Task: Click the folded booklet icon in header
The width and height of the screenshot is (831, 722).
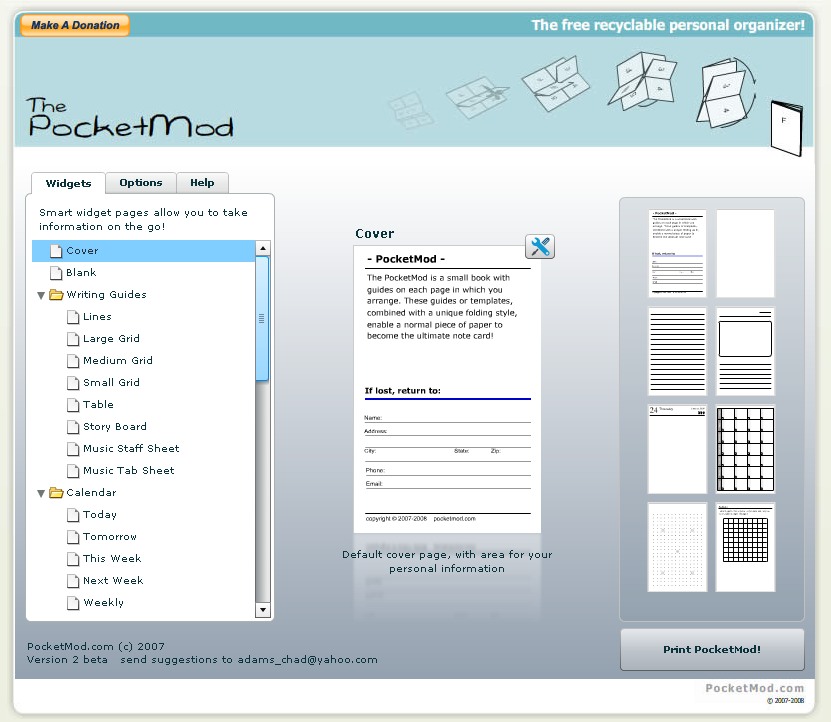Action: point(786,128)
